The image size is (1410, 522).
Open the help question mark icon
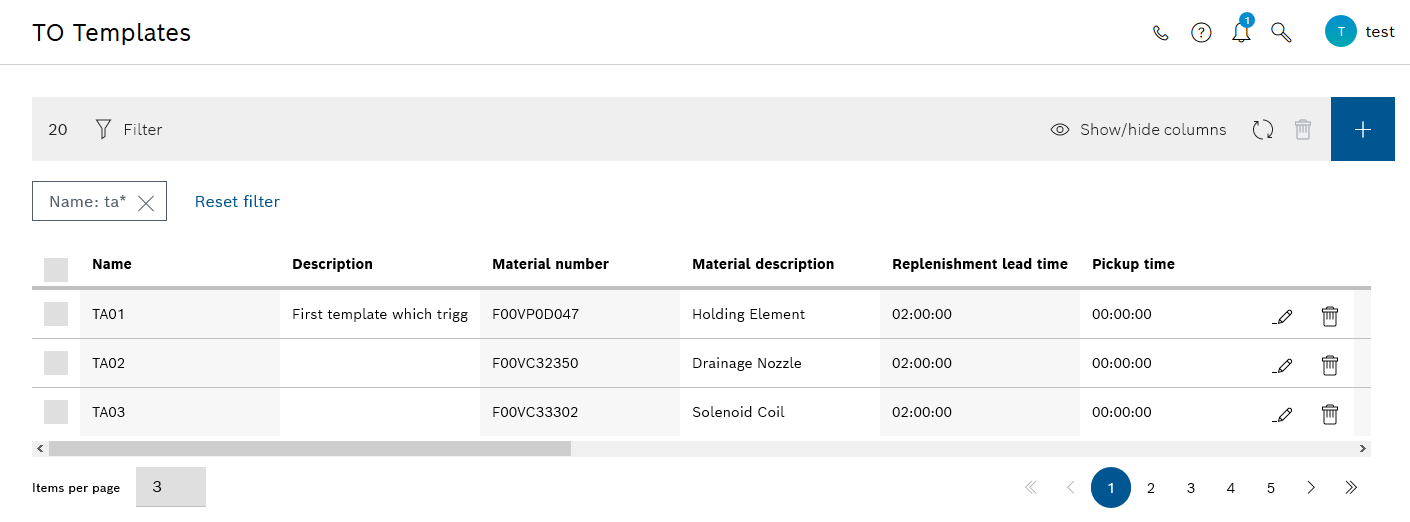point(1201,32)
